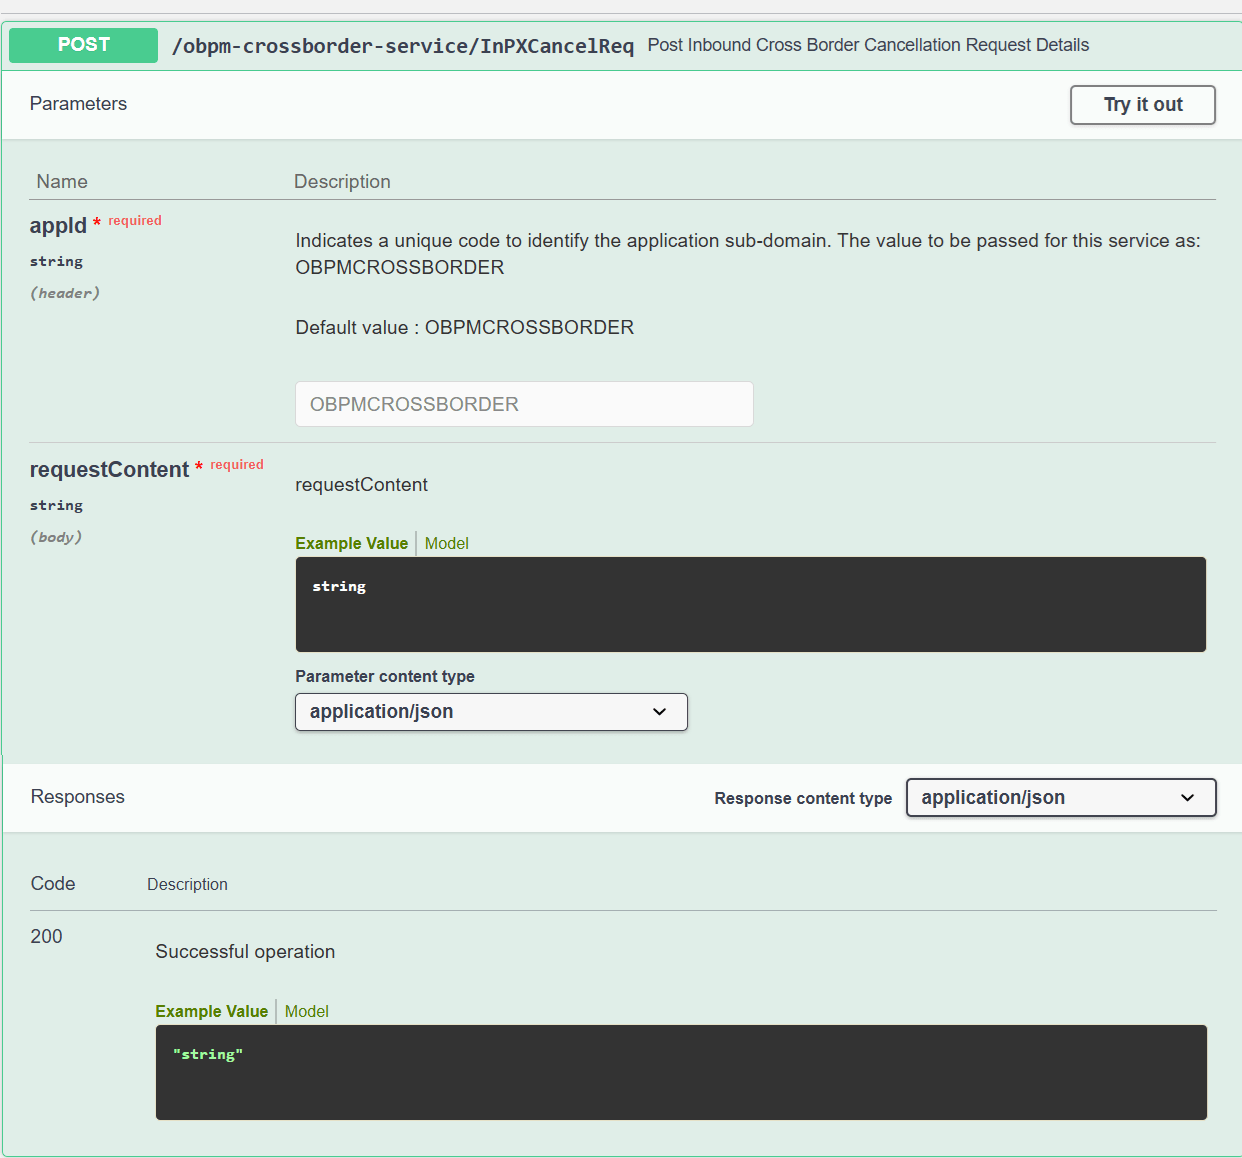Click the appId parameter name
Screen dimensions: 1242x1158
[58, 226]
